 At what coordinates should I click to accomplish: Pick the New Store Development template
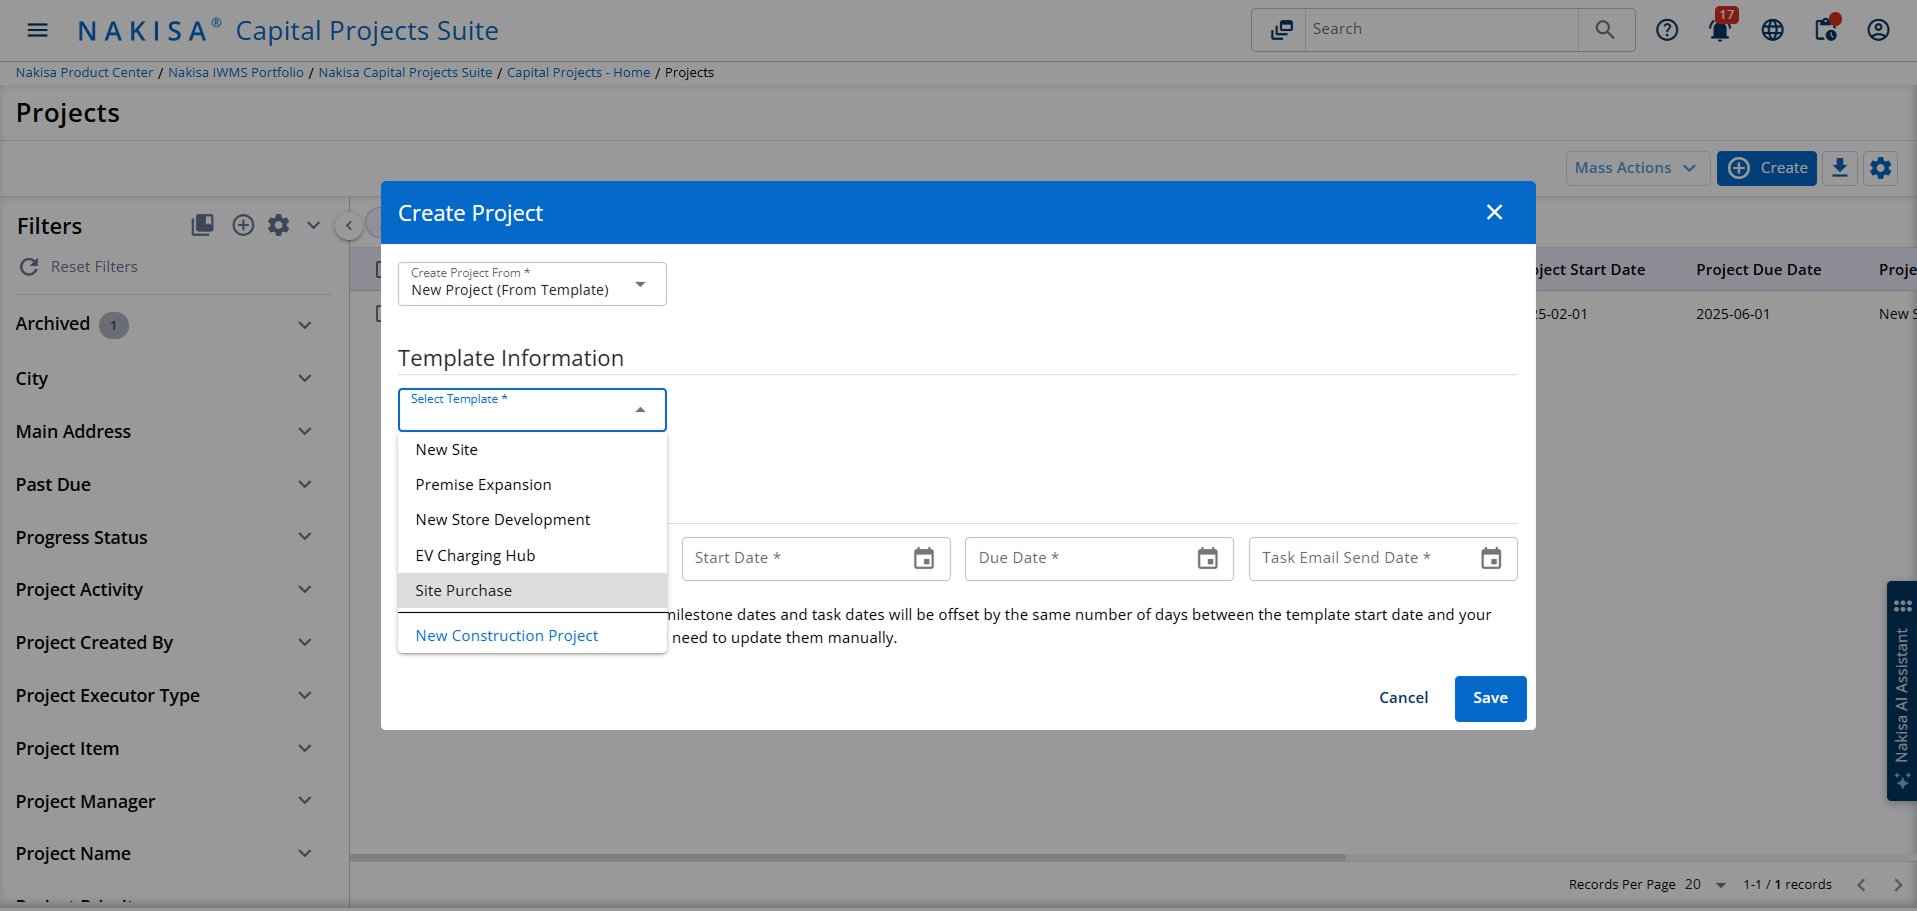502,520
